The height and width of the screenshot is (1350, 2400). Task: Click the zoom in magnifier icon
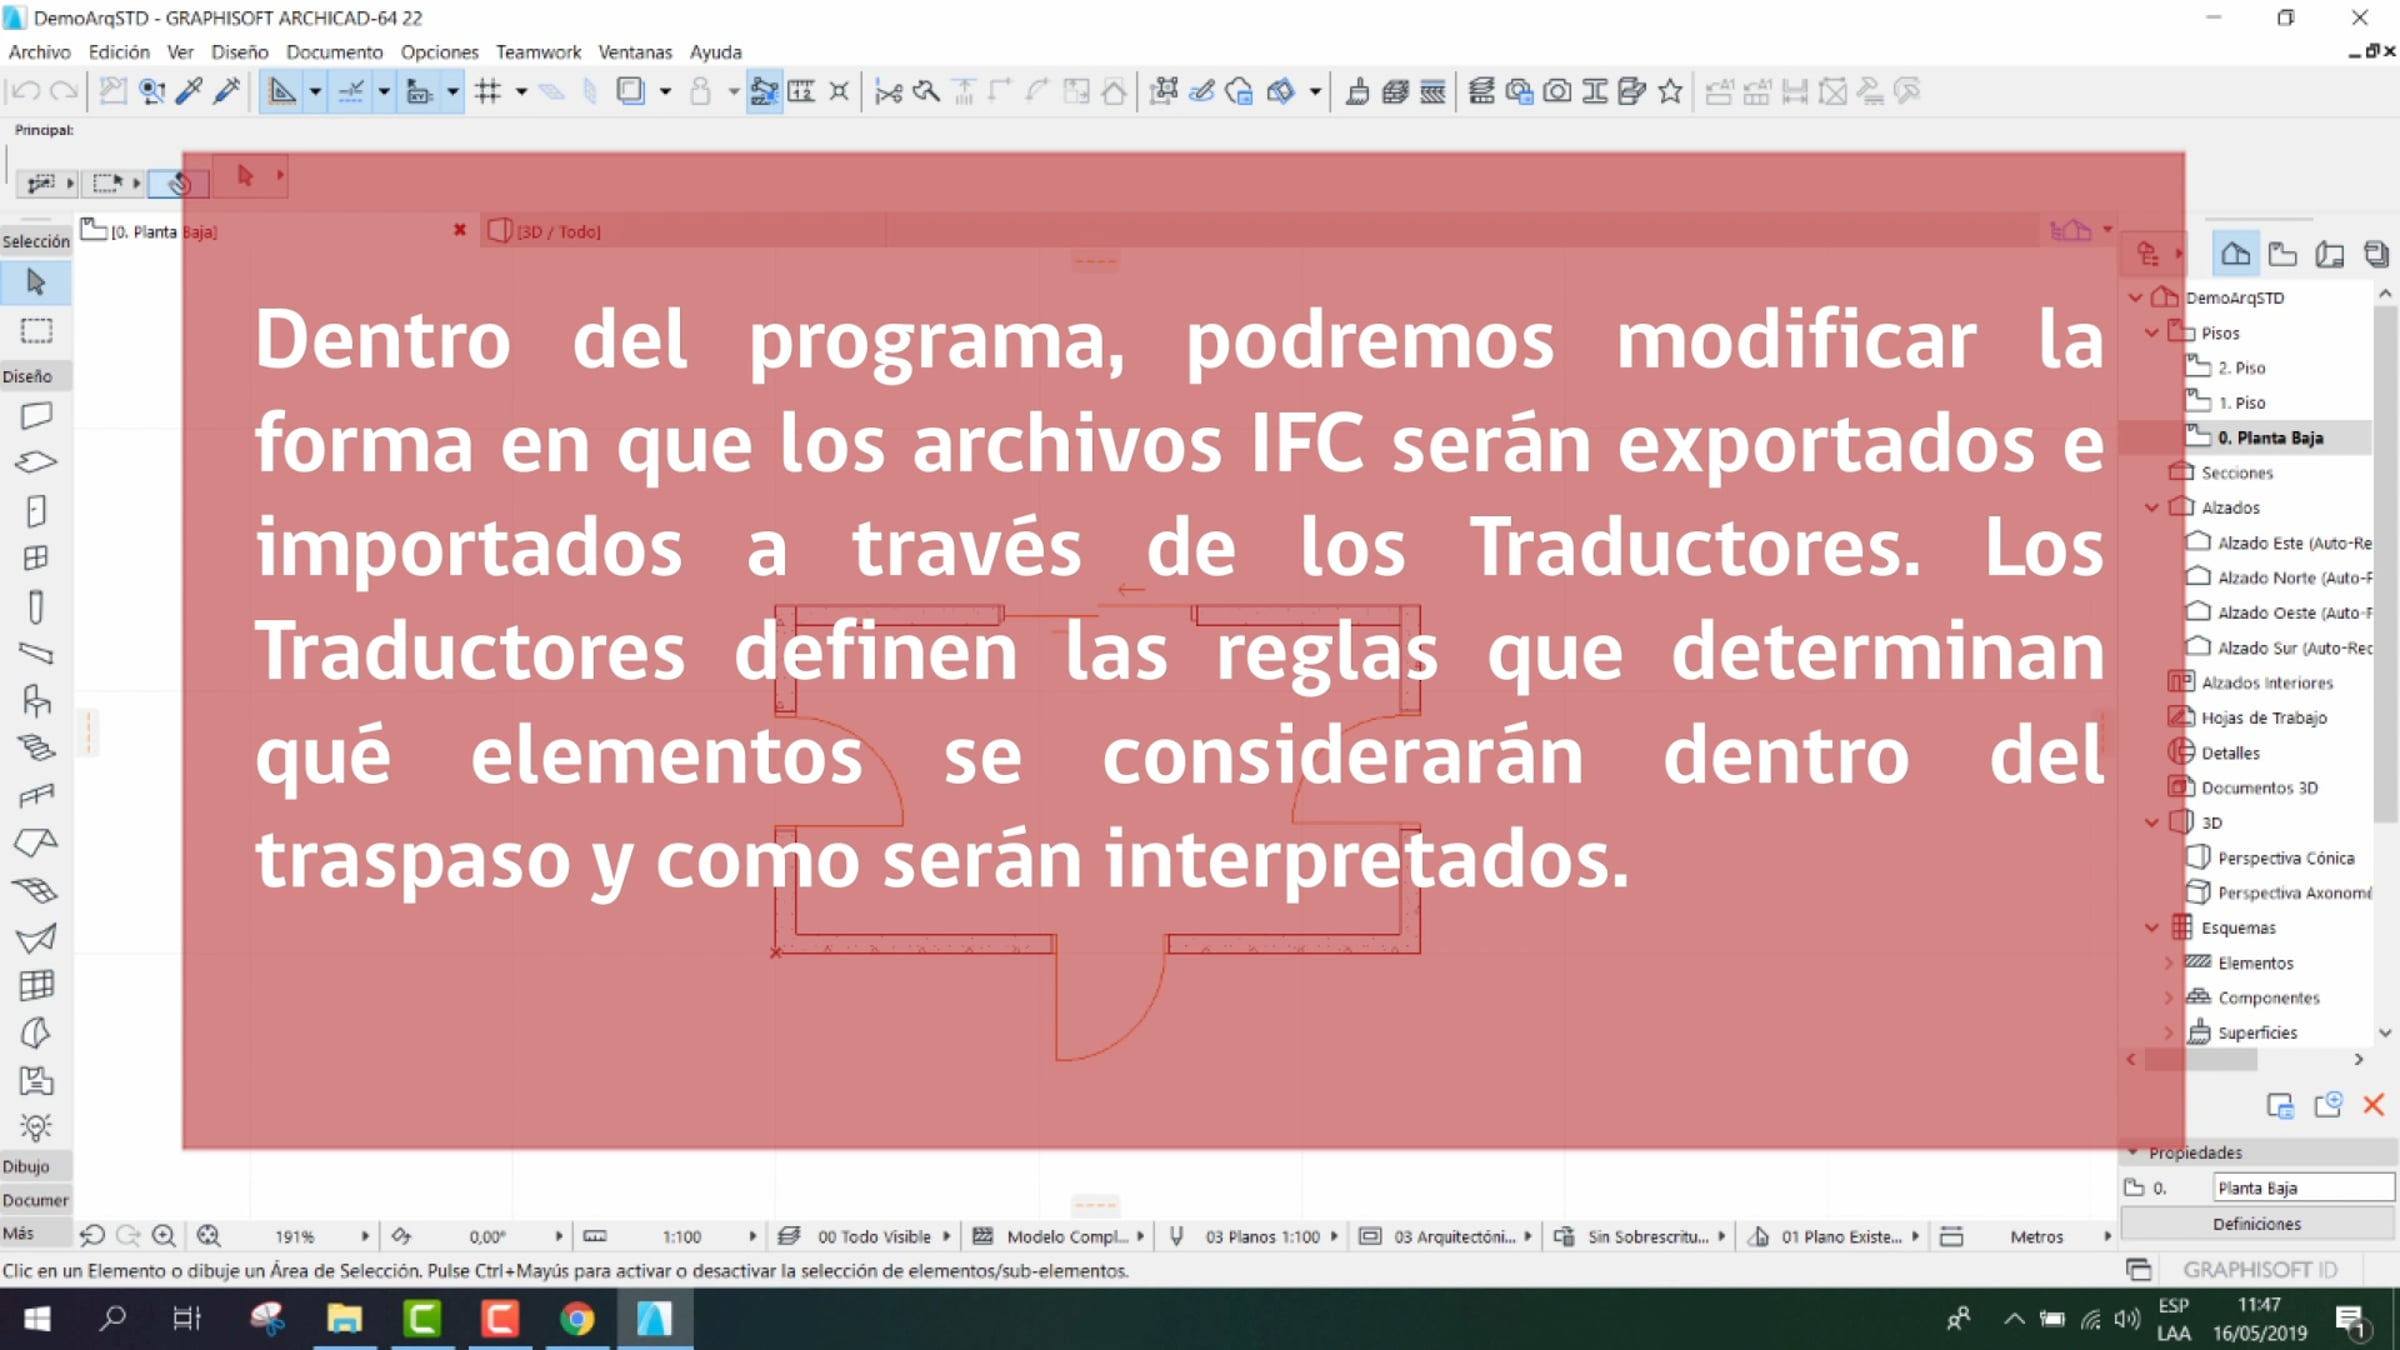pyautogui.click(x=164, y=1236)
